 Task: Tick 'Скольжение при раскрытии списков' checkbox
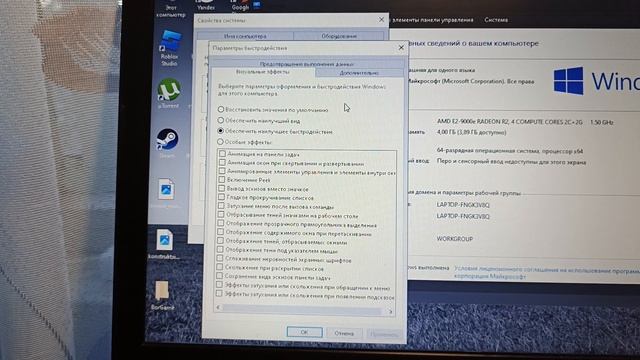click(x=220, y=267)
